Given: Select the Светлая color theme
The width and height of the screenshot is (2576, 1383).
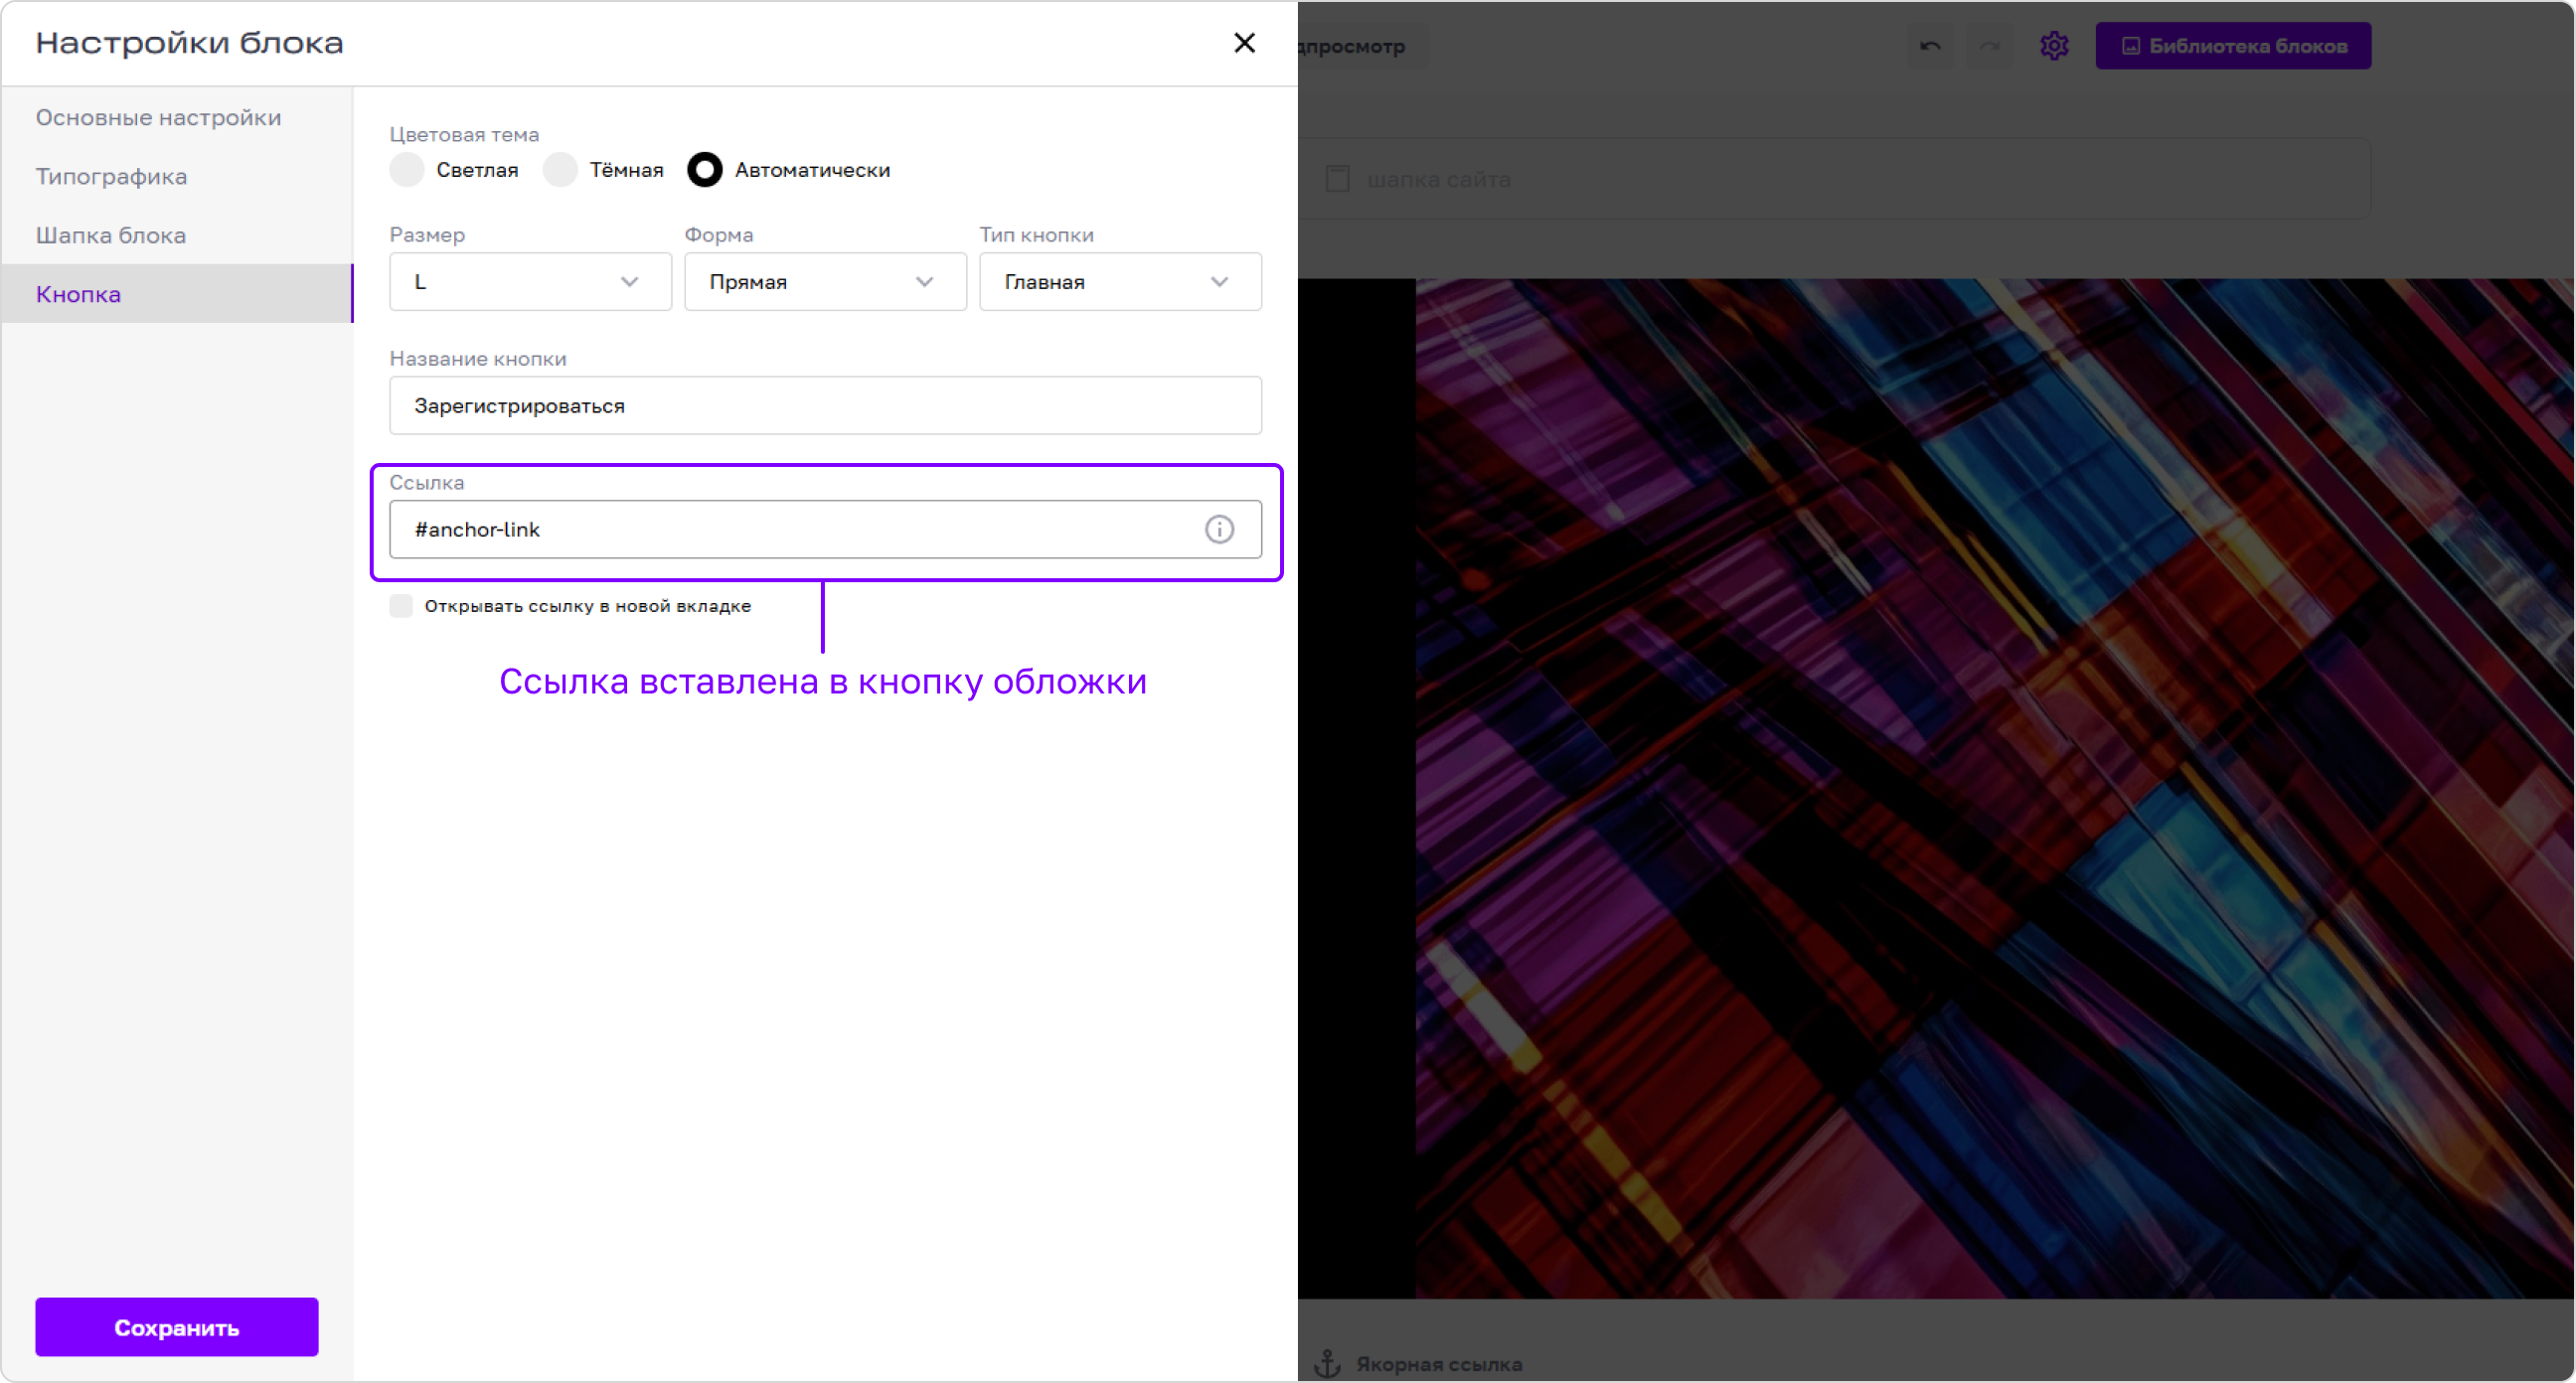Looking at the screenshot, I should coord(407,170).
